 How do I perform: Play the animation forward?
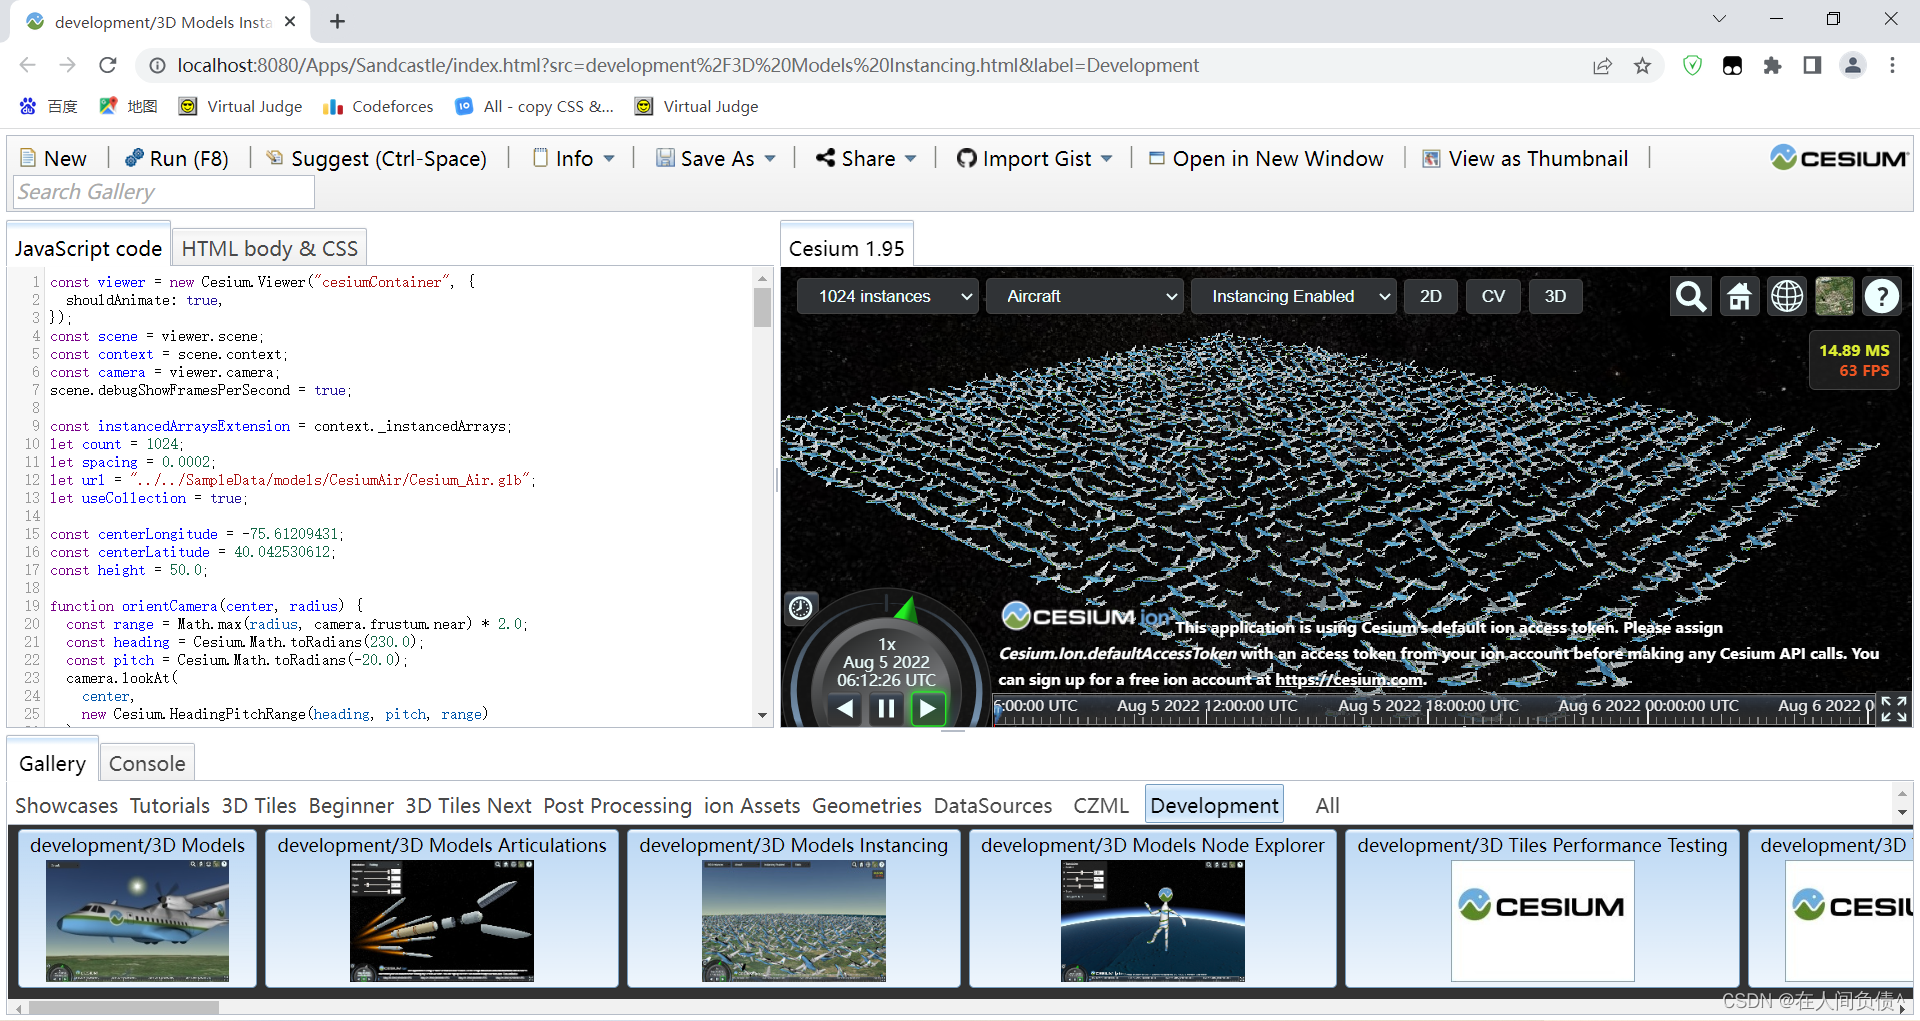pos(927,709)
